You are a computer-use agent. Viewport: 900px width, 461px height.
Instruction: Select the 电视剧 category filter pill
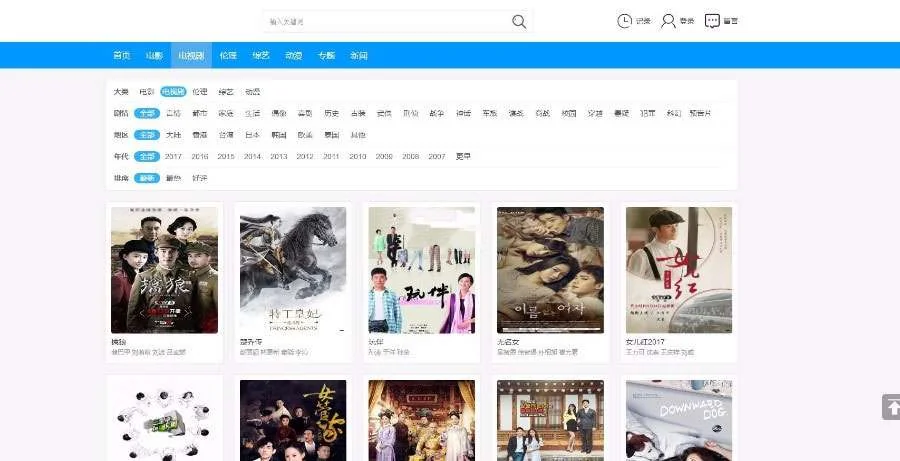(x=174, y=92)
